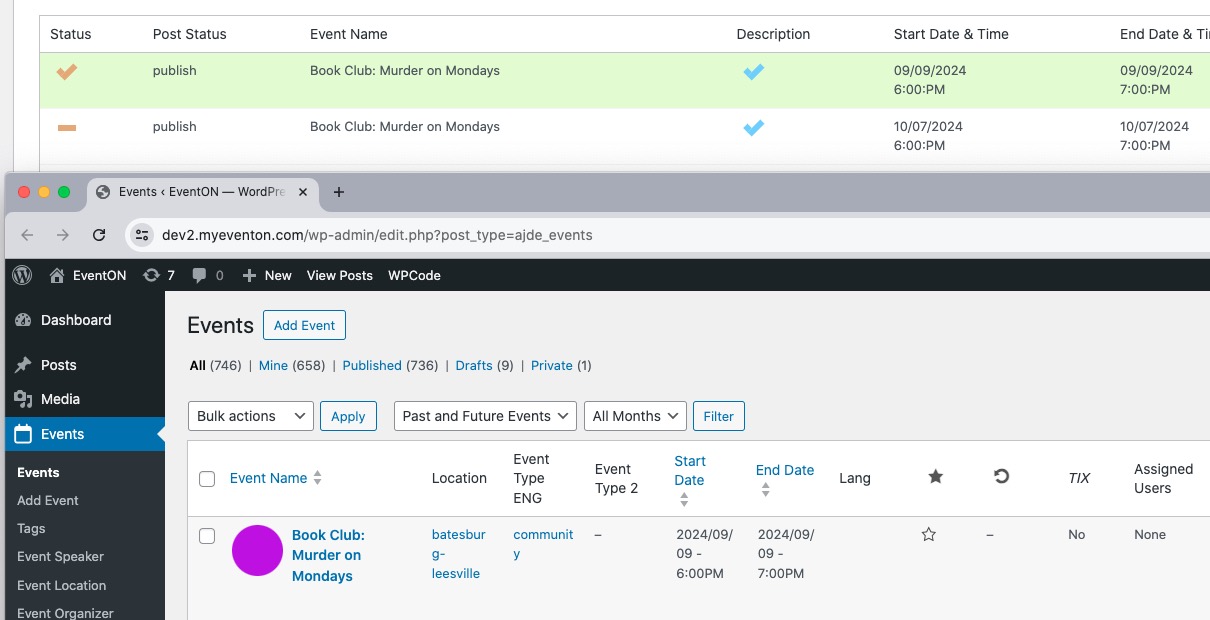
Task: Click the plus New content button
Action: (267, 275)
